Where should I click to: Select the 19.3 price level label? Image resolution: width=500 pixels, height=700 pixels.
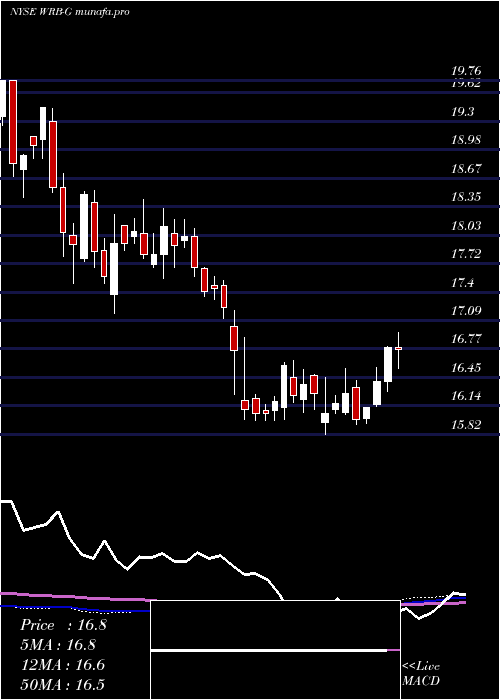[462, 112]
